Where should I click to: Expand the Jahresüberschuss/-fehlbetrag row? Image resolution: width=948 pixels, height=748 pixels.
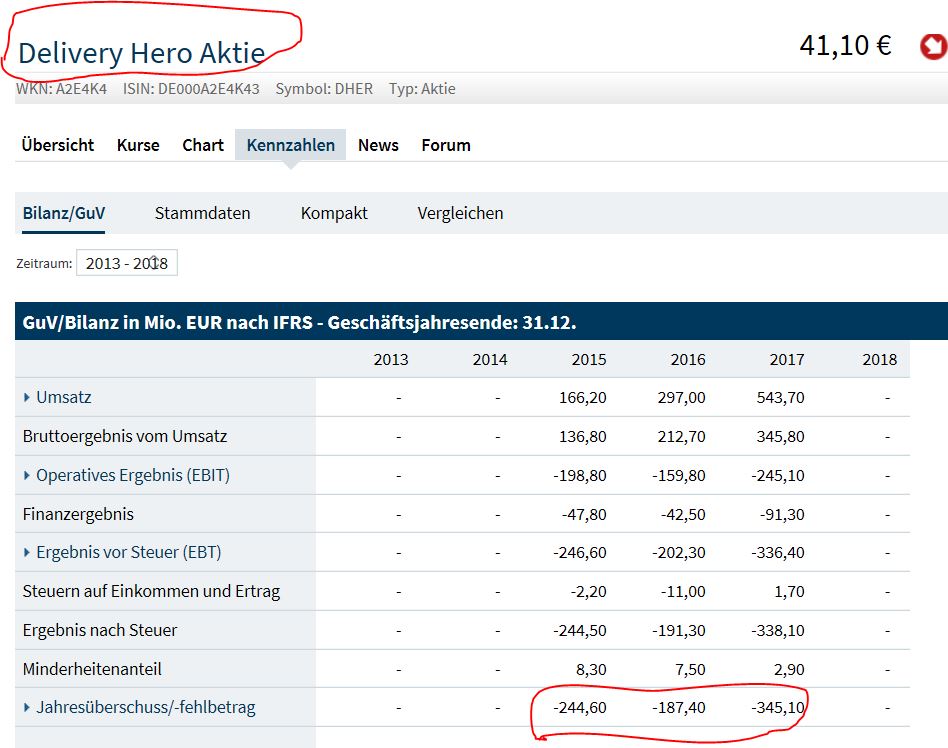[27, 708]
